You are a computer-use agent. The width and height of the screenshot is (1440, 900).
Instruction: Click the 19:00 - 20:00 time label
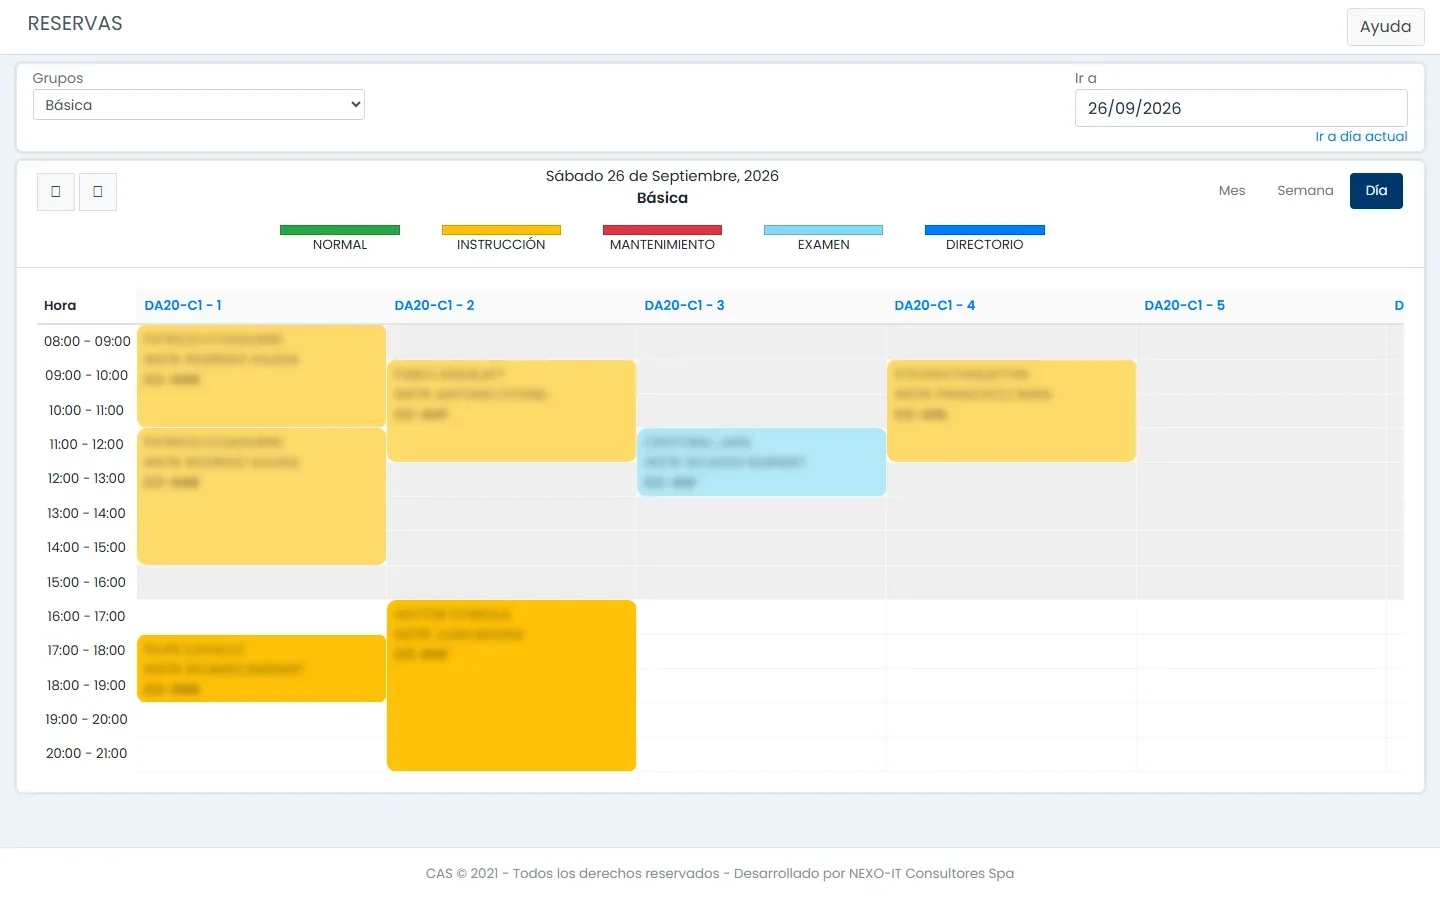pyautogui.click(x=86, y=720)
